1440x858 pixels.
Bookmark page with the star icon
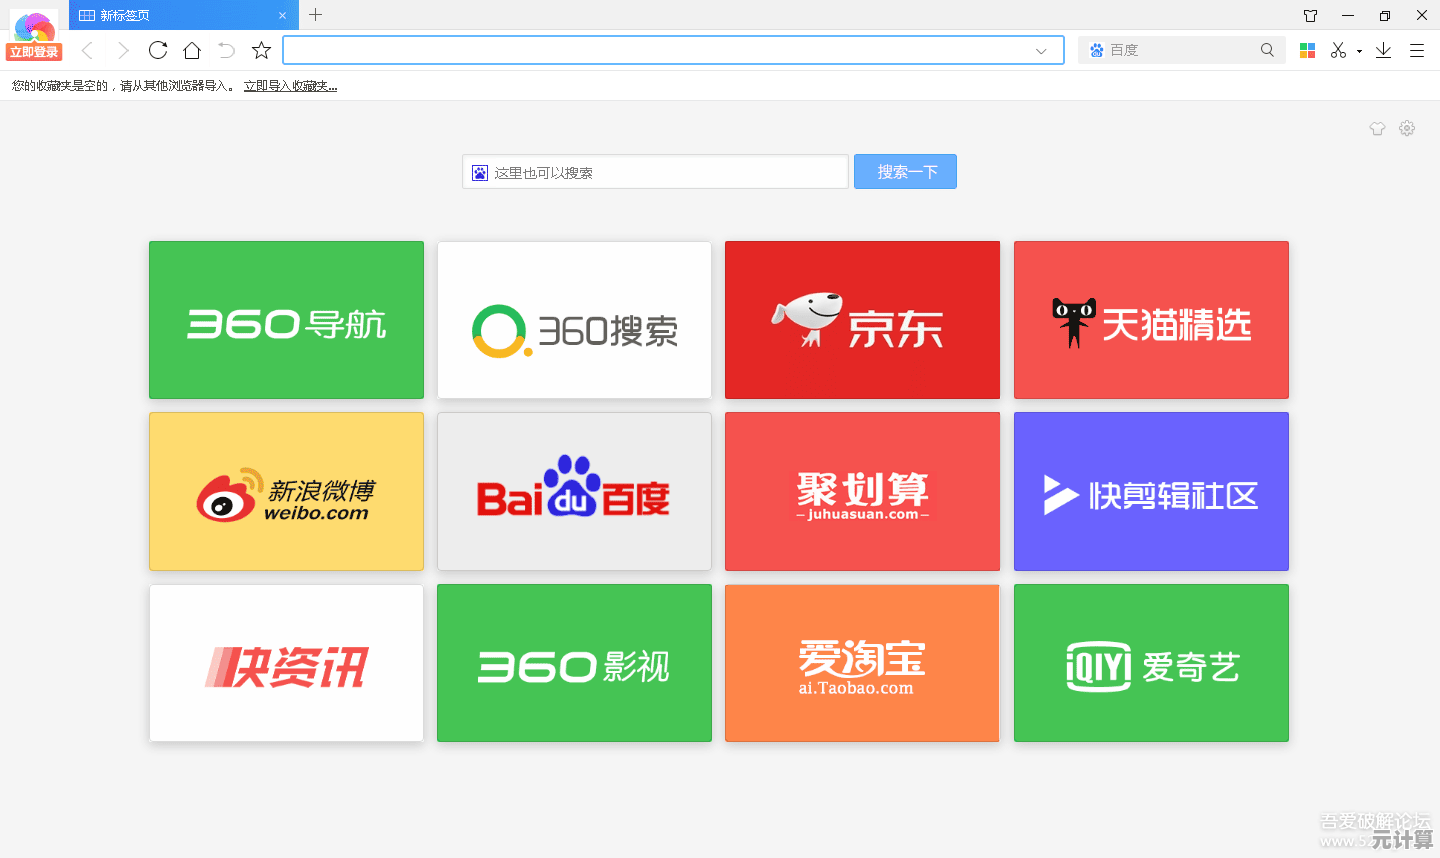pos(262,51)
